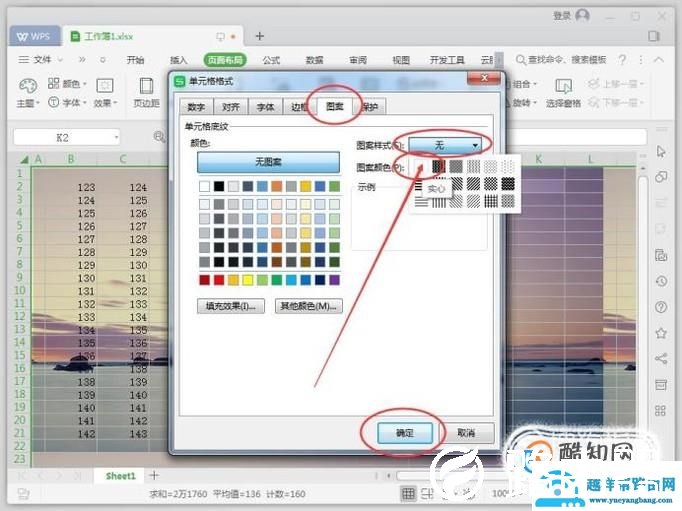
Task: Click the archive box icon in sidebar
Action: pos(661,385)
